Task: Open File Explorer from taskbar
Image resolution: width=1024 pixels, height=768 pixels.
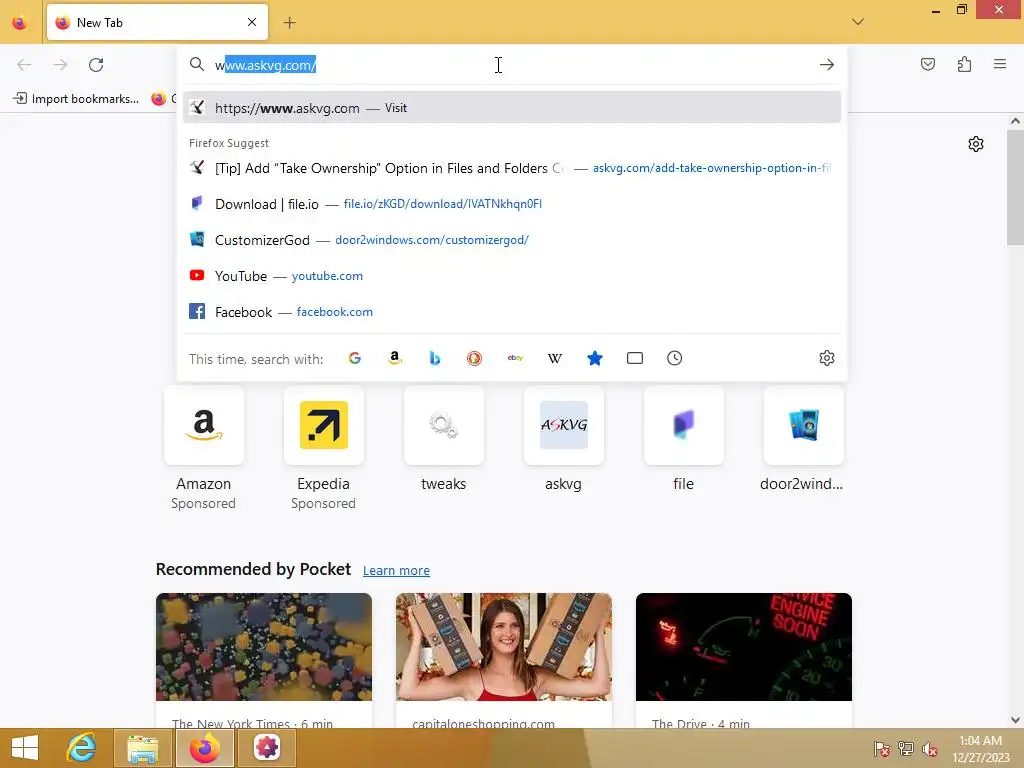Action: tap(143, 748)
